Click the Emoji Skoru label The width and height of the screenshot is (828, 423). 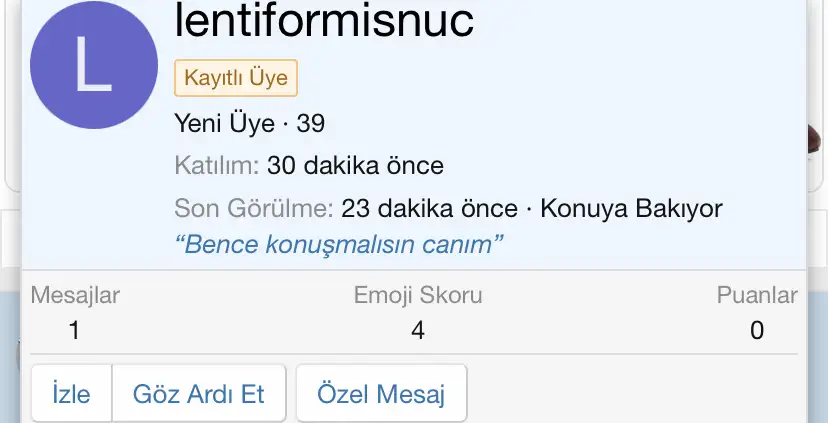[x=418, y=295]
